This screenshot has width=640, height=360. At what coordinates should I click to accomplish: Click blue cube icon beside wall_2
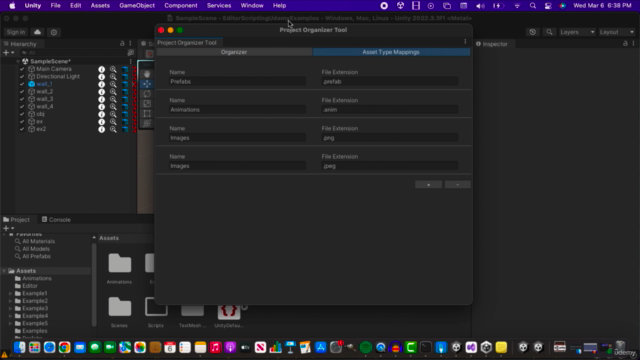click(x=125, y=92)
